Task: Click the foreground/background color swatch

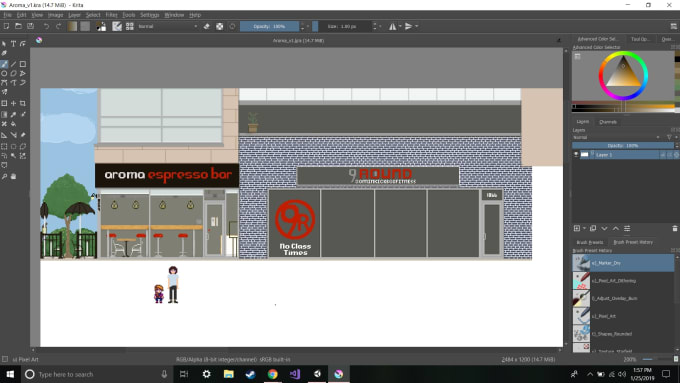Action: coord(101,26)
